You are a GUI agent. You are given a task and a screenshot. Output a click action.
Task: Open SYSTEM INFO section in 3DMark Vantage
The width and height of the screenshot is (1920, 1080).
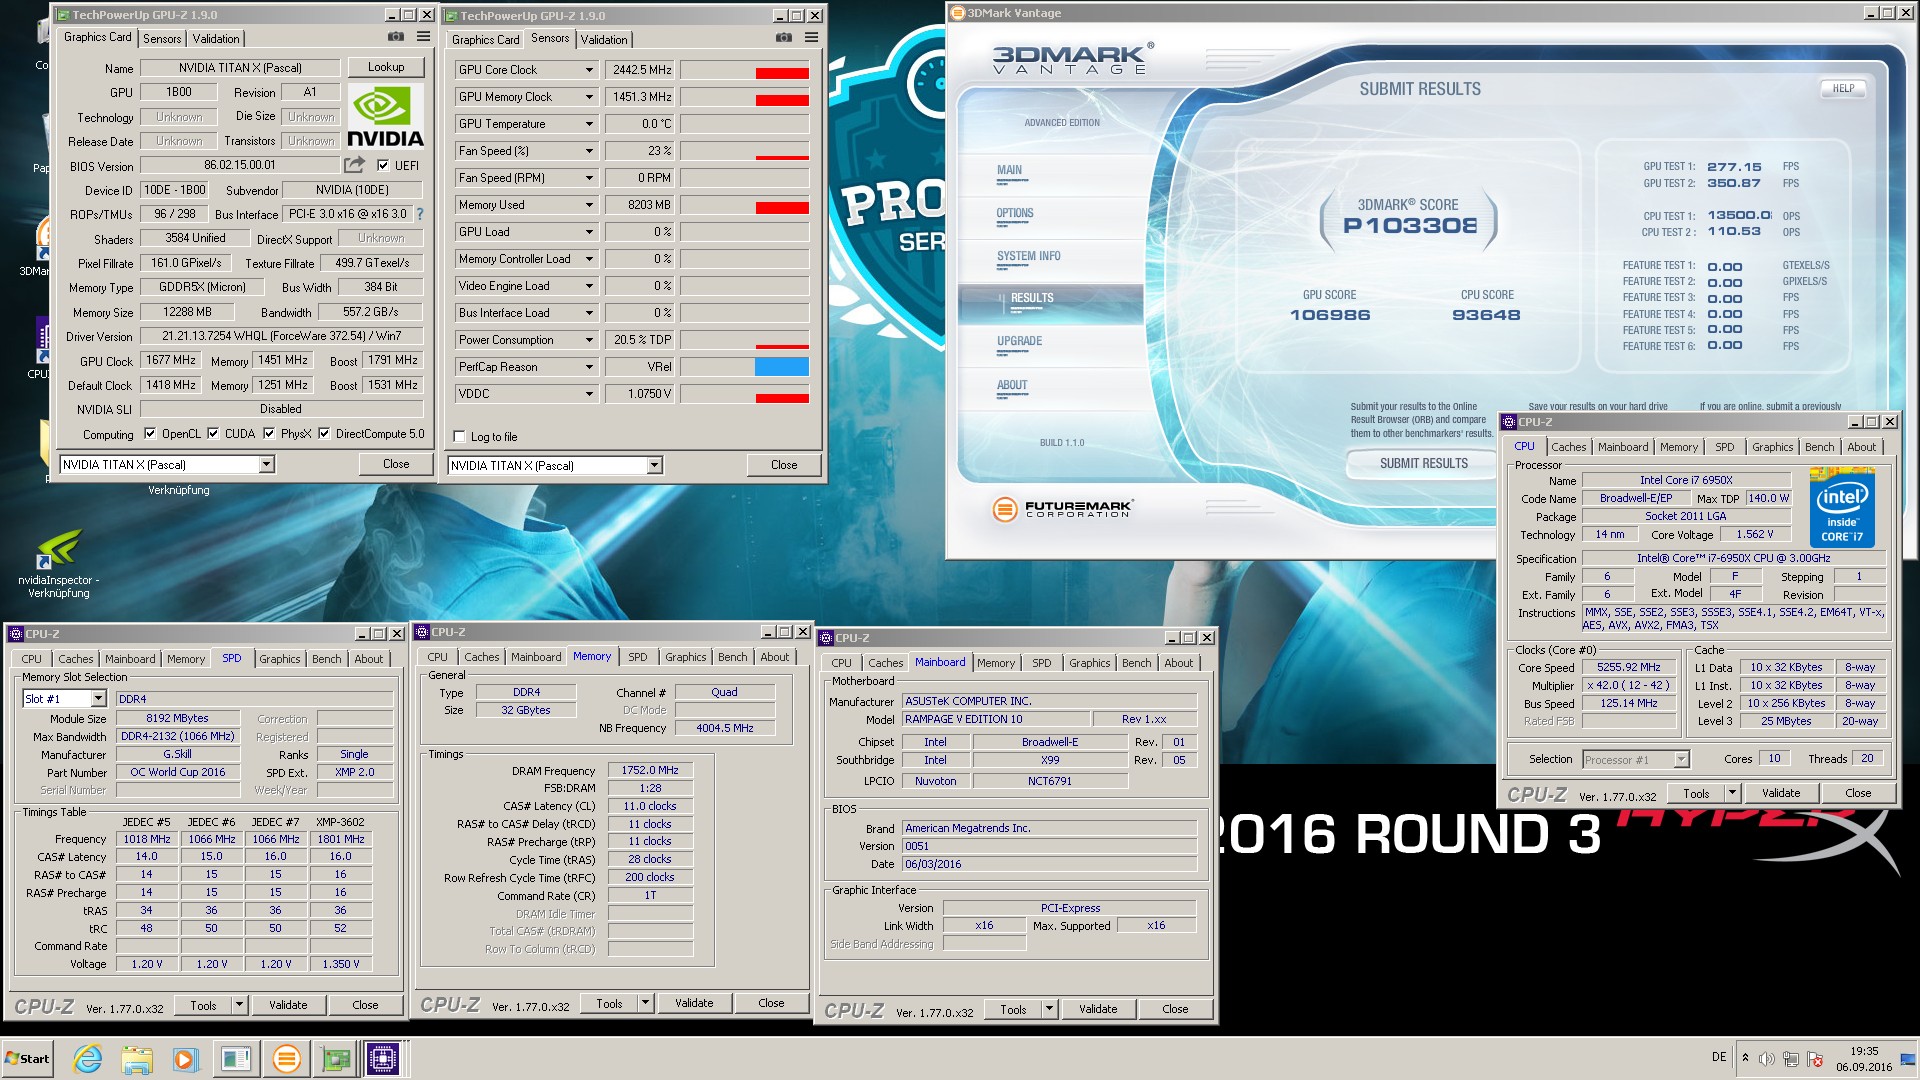coord(1028,256)
